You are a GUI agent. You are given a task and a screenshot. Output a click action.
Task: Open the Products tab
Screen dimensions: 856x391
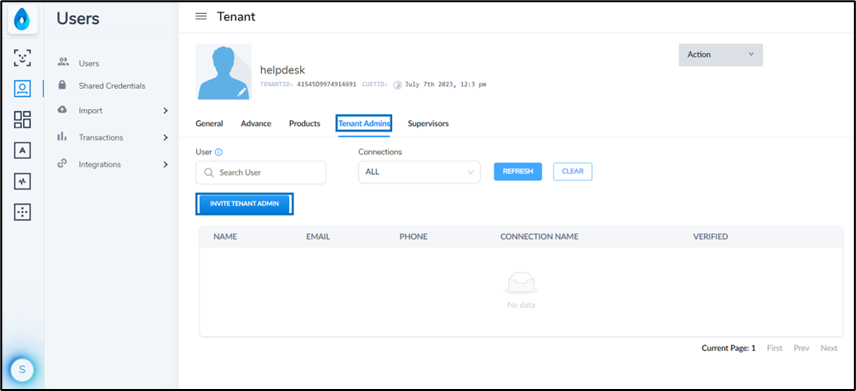(305, 123)
